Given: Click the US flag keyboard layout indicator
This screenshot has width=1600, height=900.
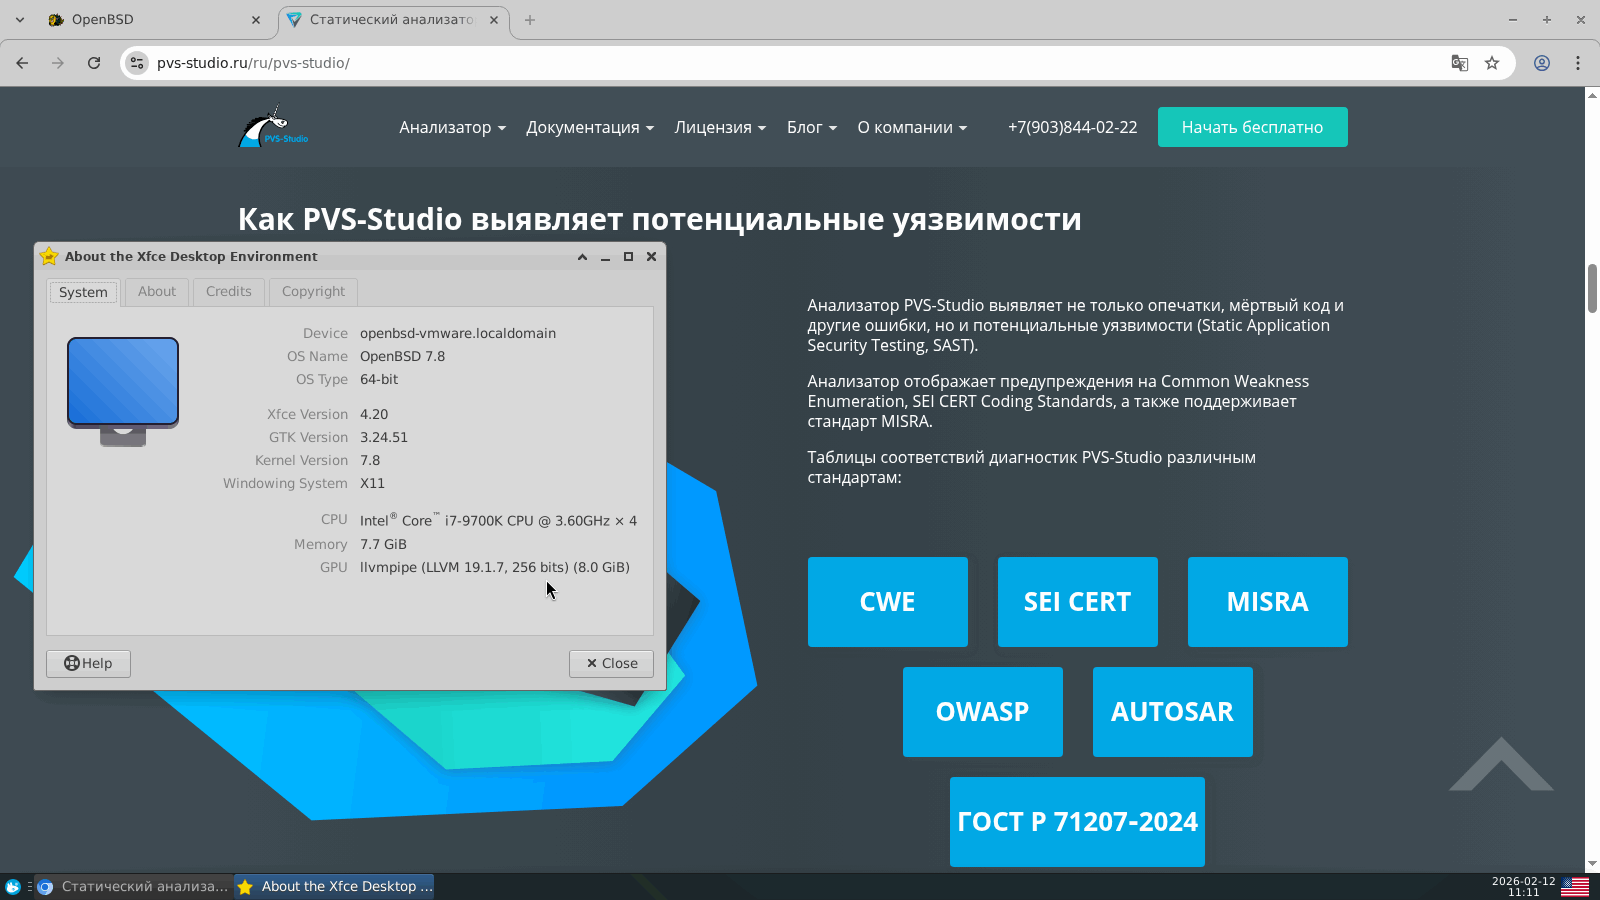Looking at the screenshot, I should point(1575,886).
